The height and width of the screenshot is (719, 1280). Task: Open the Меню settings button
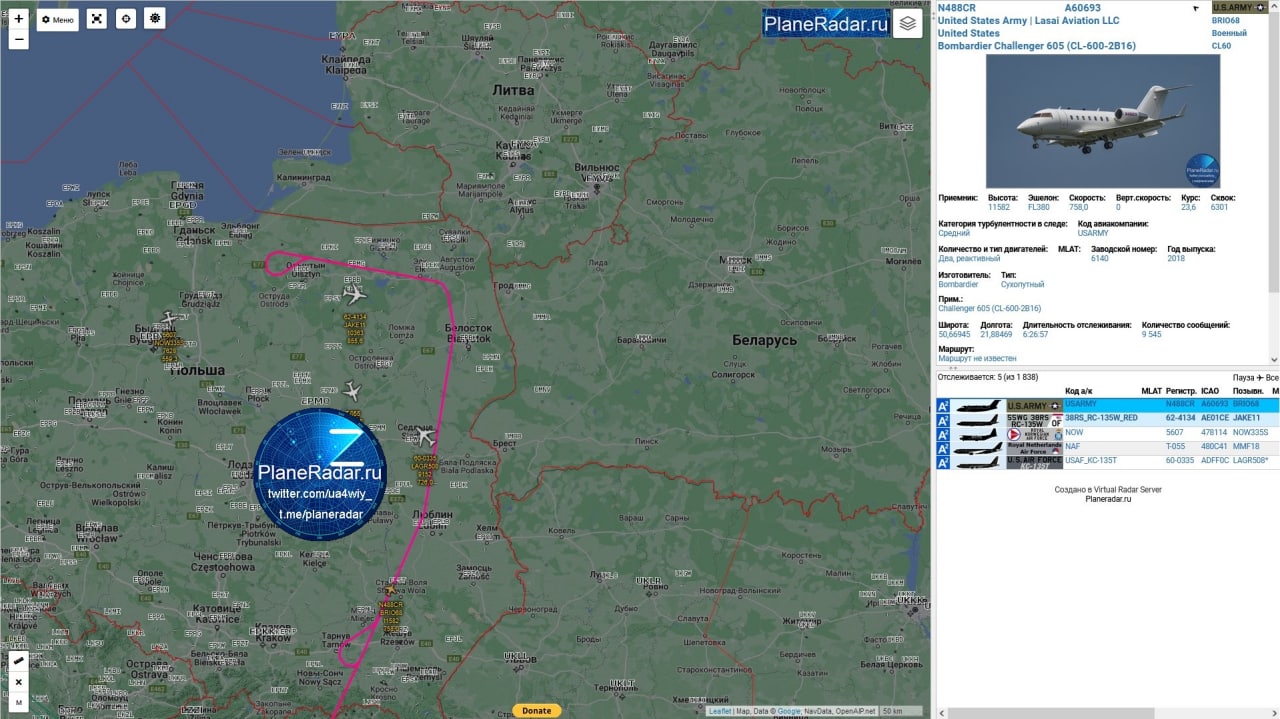58,19
